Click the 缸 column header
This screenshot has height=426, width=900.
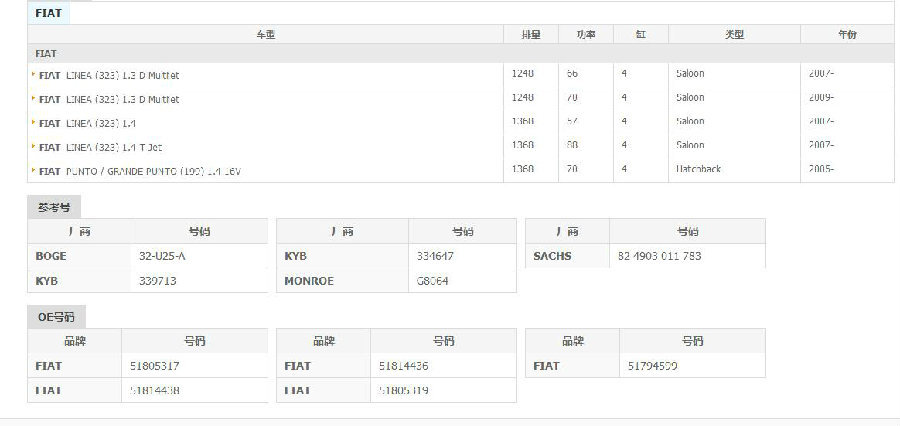(641, 34)
